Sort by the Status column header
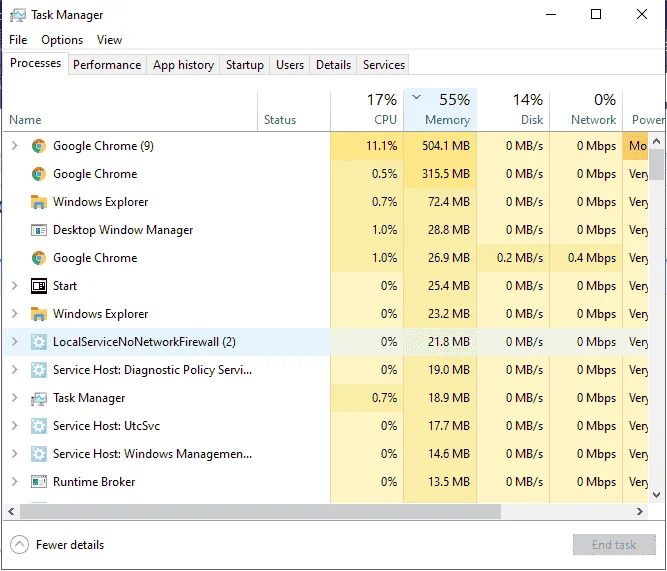Viewport: 667px width, 571px height. [x=294, y=111]
